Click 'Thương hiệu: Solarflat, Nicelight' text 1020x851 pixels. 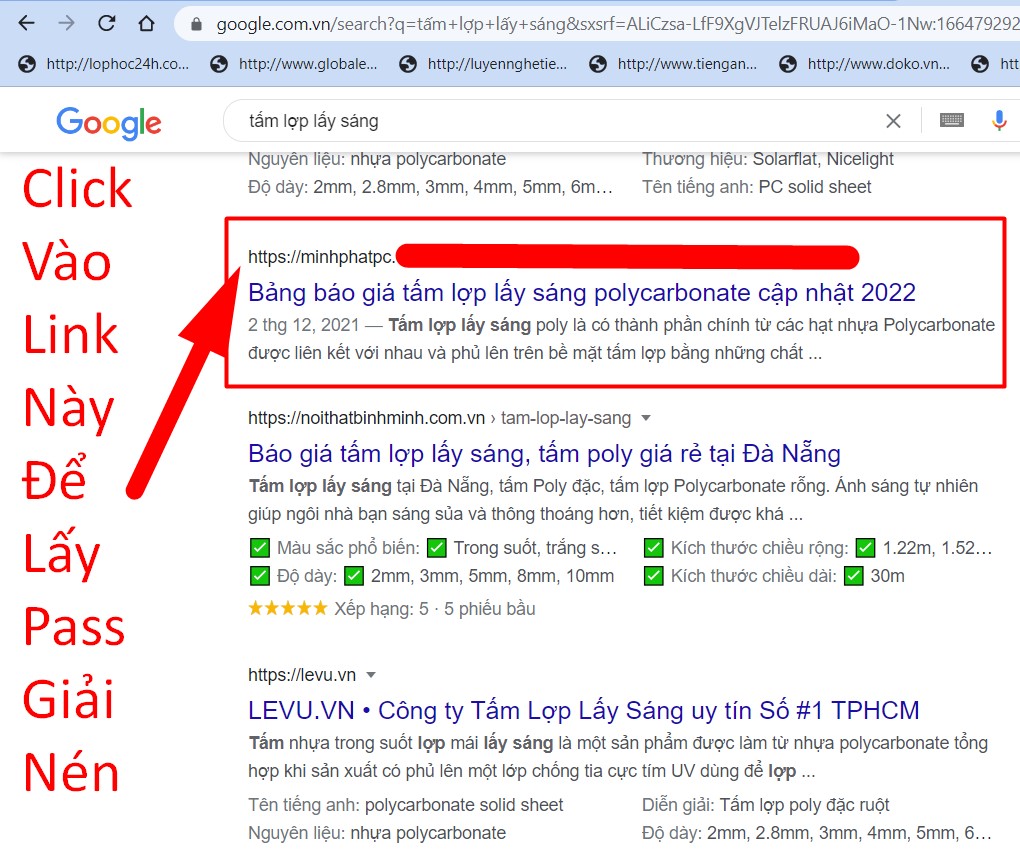point(768,159)
